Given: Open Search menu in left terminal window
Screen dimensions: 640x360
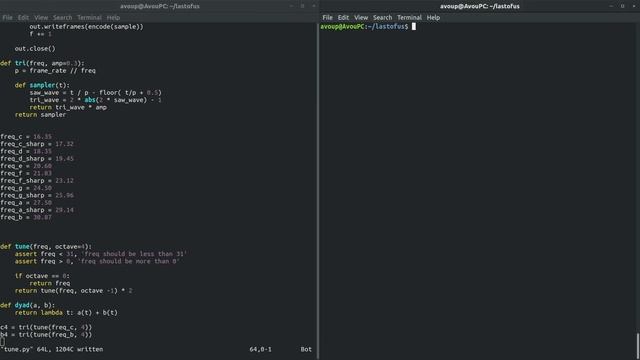Looking at the screenshot, I should 62,18.
